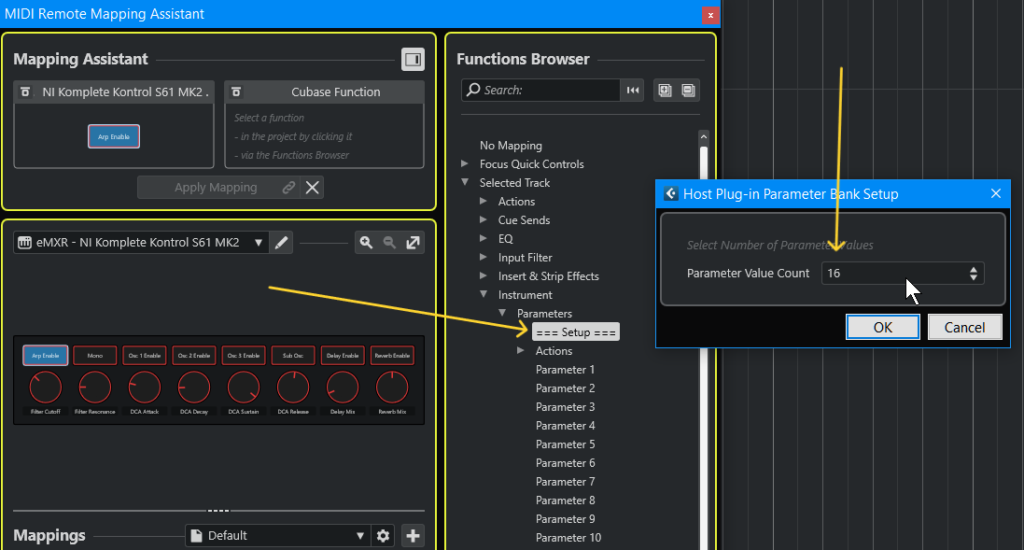Select the DCA Decay knob
This screenshot has height=550, width=1024.
coord(194,387)
